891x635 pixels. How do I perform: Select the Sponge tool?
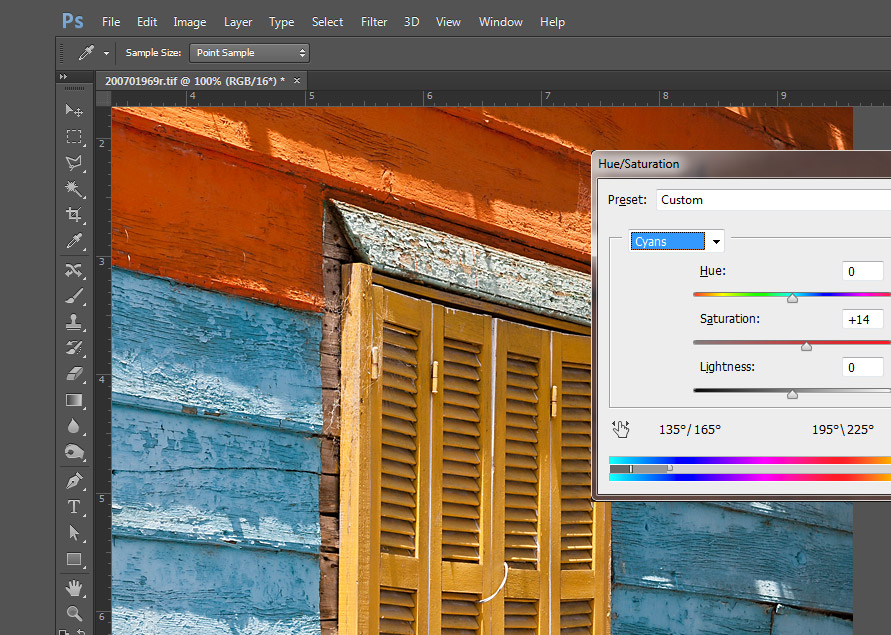point(74,452)
